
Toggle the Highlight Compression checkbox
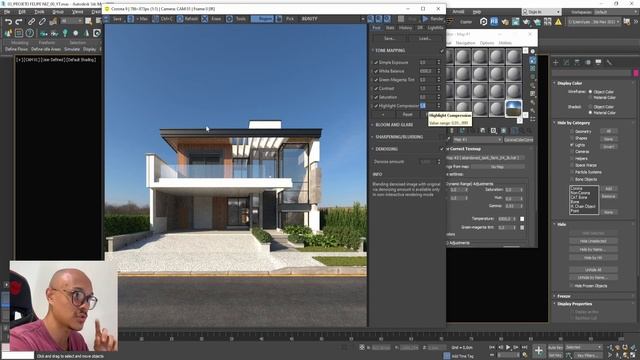[376, 106]
